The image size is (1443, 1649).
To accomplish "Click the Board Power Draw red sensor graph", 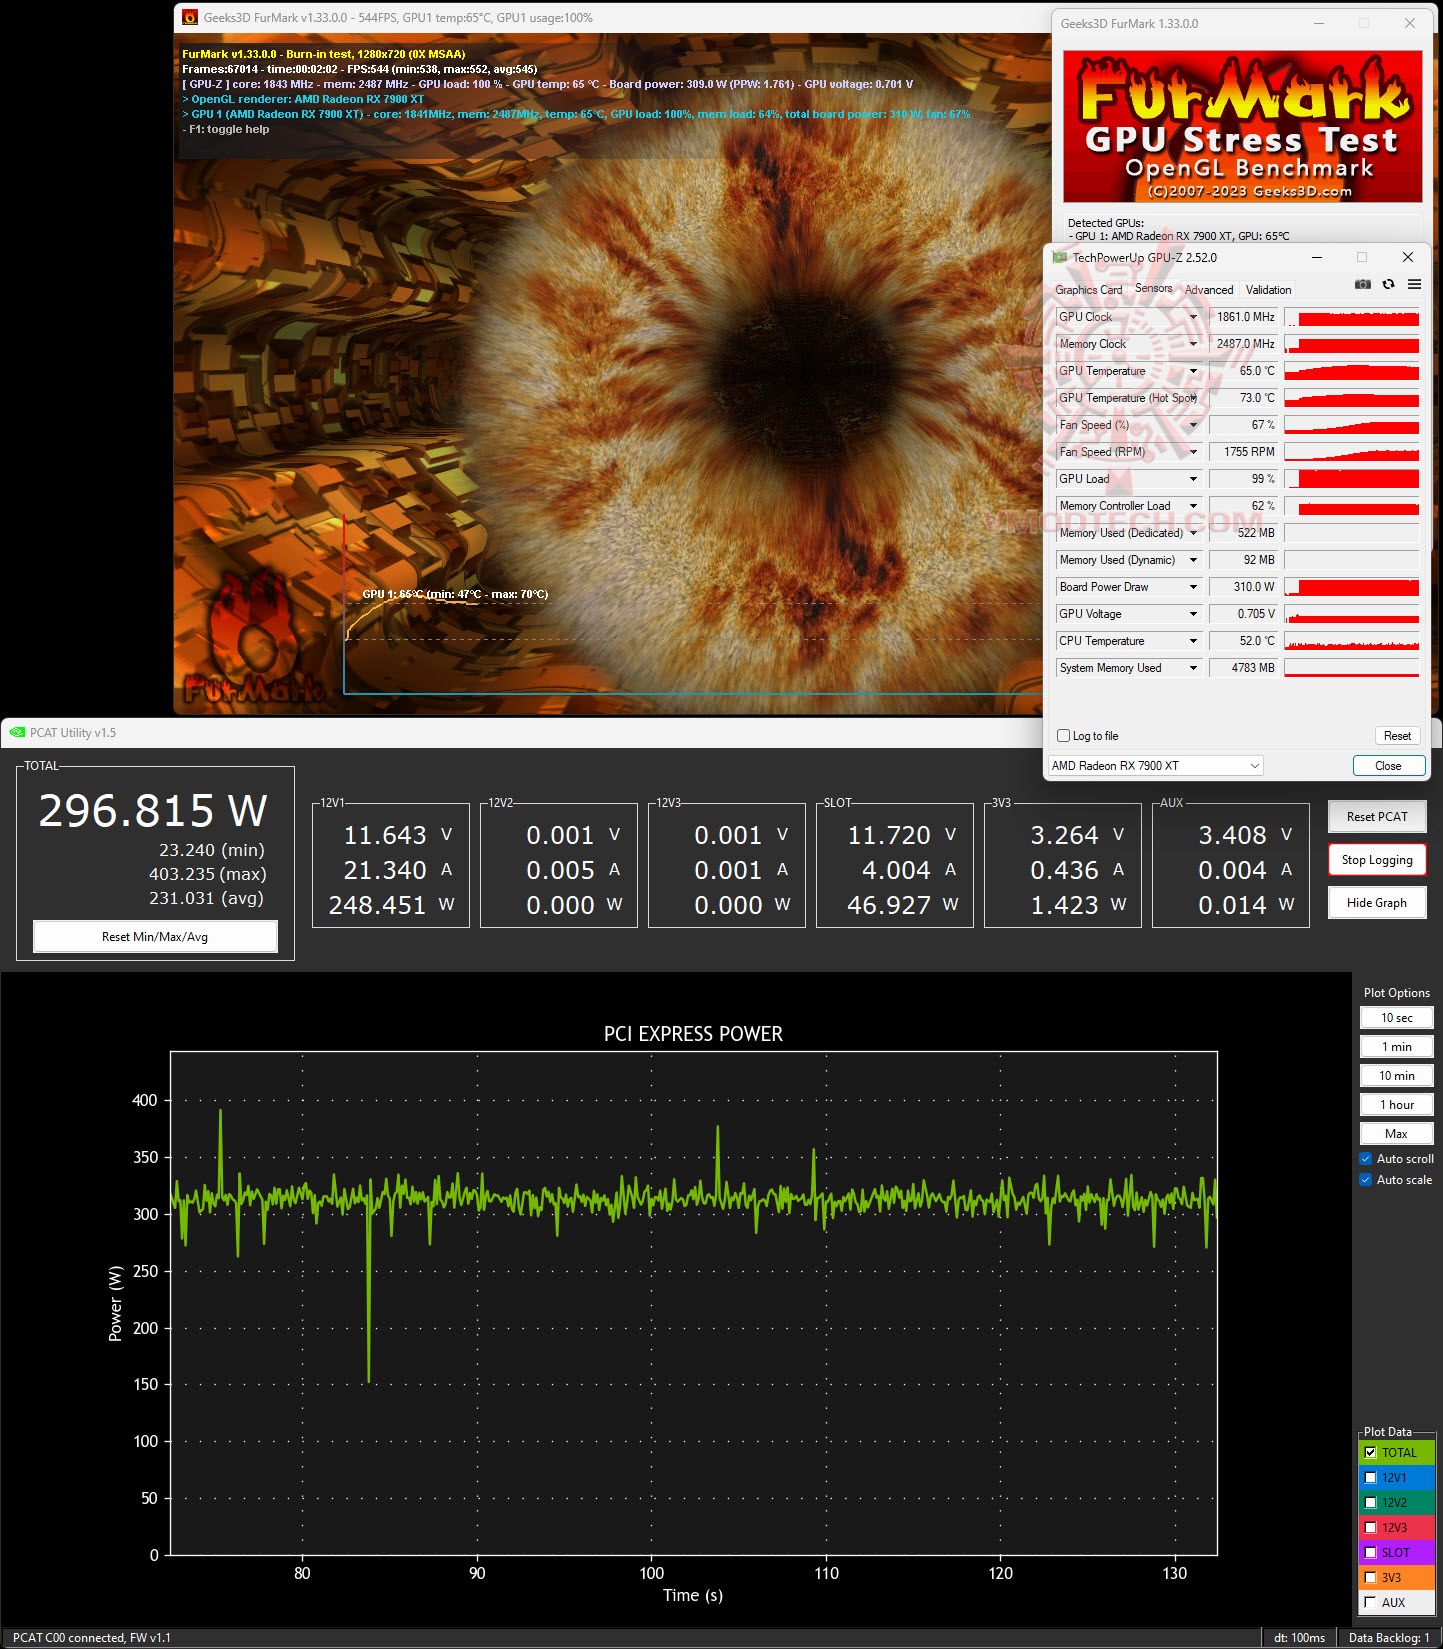I will [1352, 587].
